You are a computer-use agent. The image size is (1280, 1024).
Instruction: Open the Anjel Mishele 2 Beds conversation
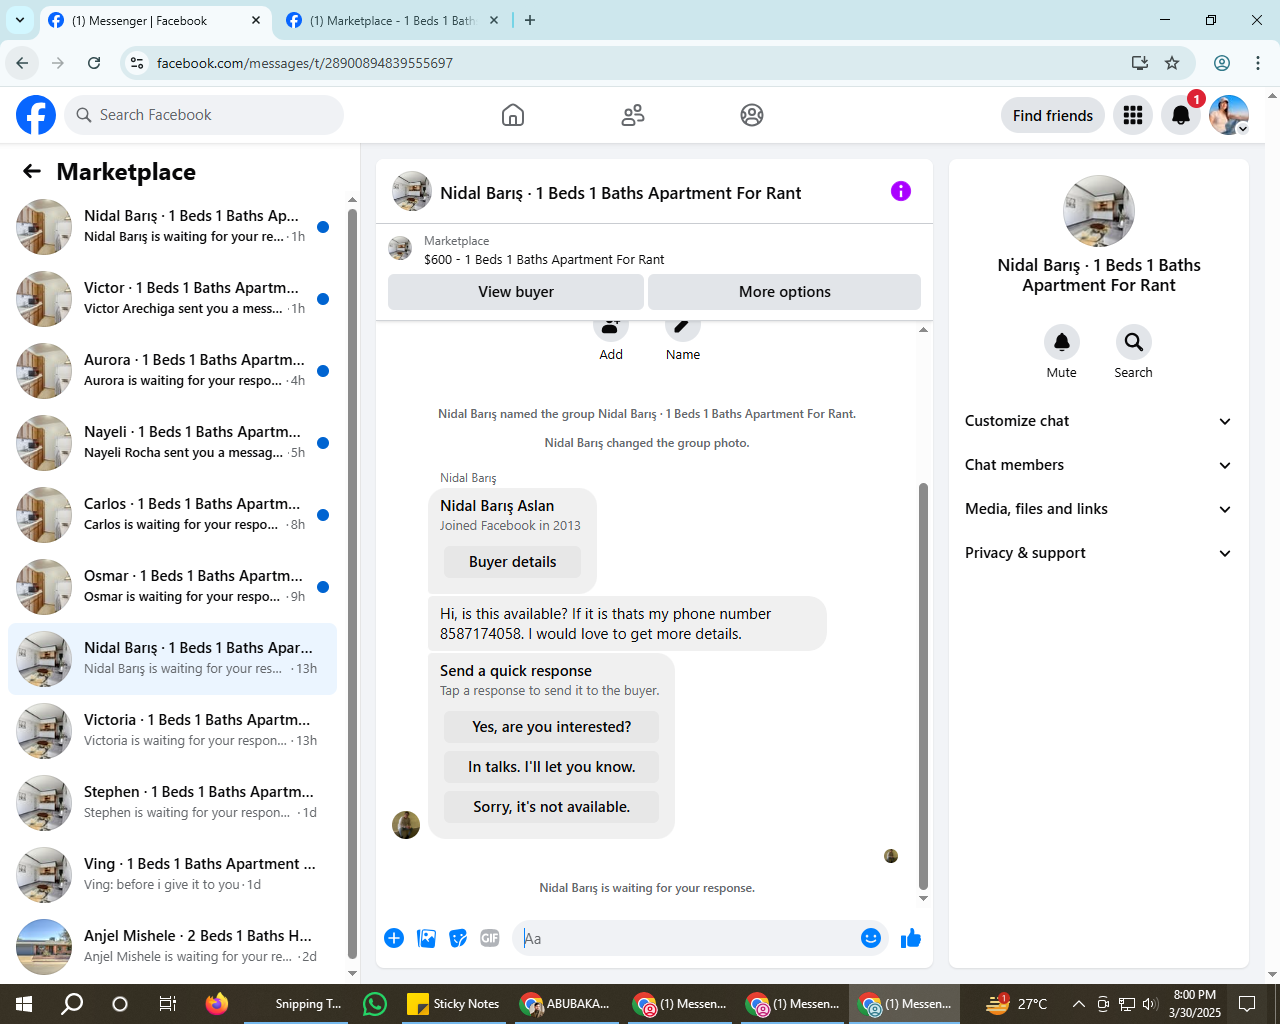click(x=172, y=946)
